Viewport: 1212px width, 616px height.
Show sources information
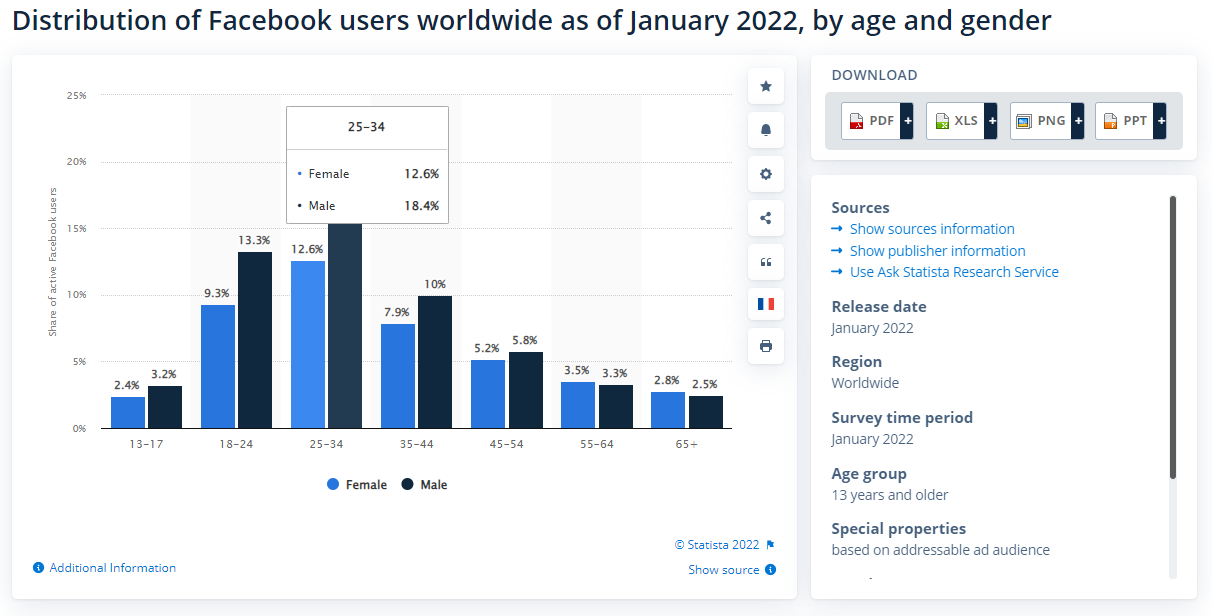click(x=931, y=229)
